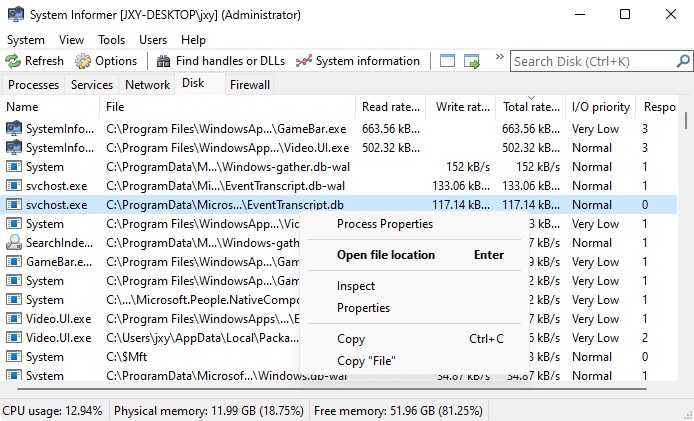Click the Find handles or DLLs binoculars icon

163,61
